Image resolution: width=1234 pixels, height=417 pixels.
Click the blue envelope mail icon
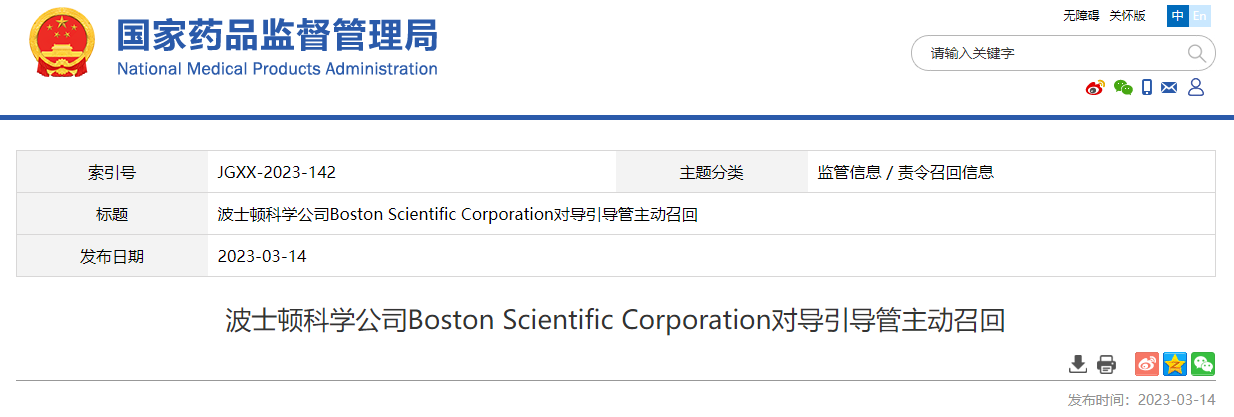pyautogui.click(x=1169, y=88)
